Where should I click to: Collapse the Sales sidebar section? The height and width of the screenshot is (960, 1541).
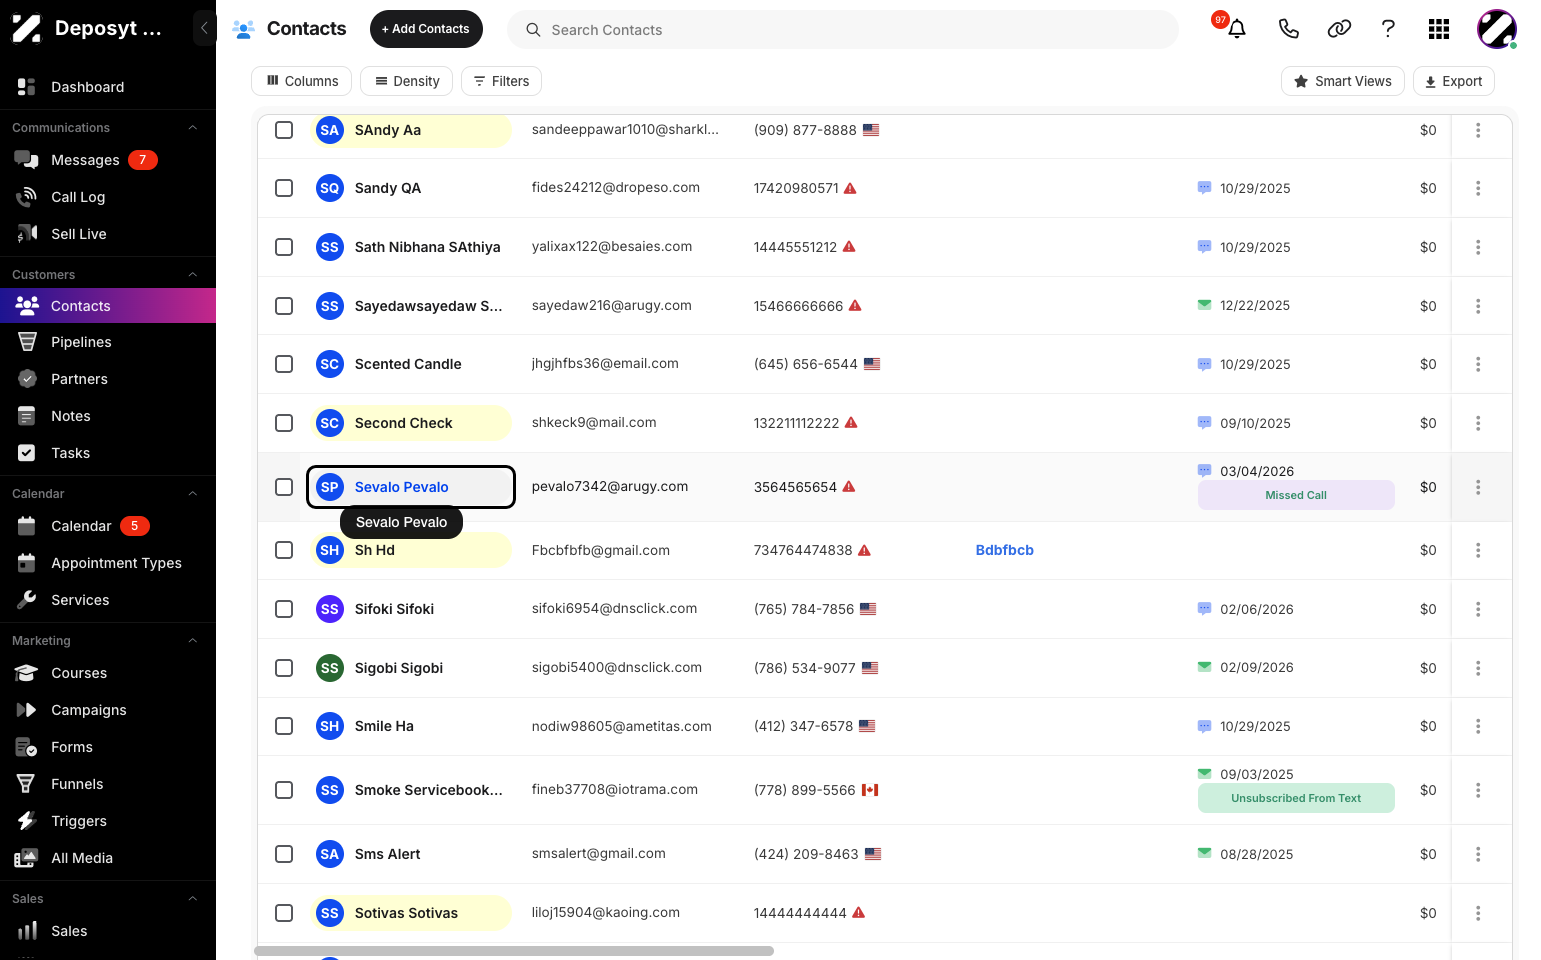point(193,899)
